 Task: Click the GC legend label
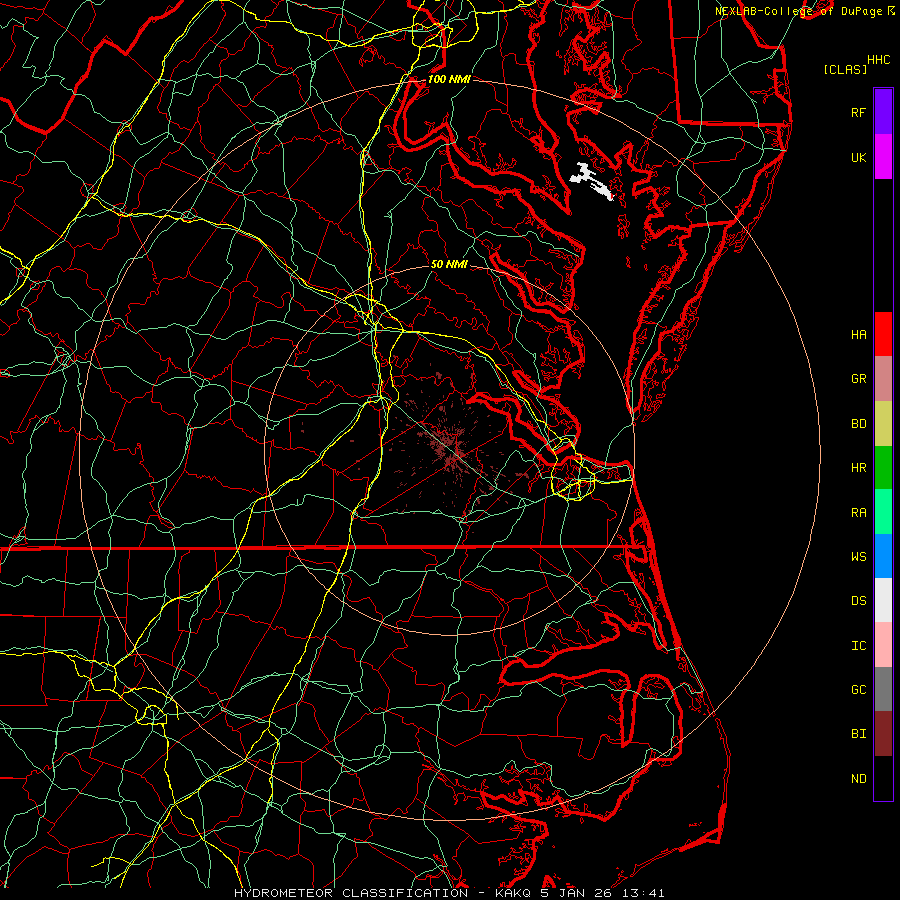click(858, 689)
